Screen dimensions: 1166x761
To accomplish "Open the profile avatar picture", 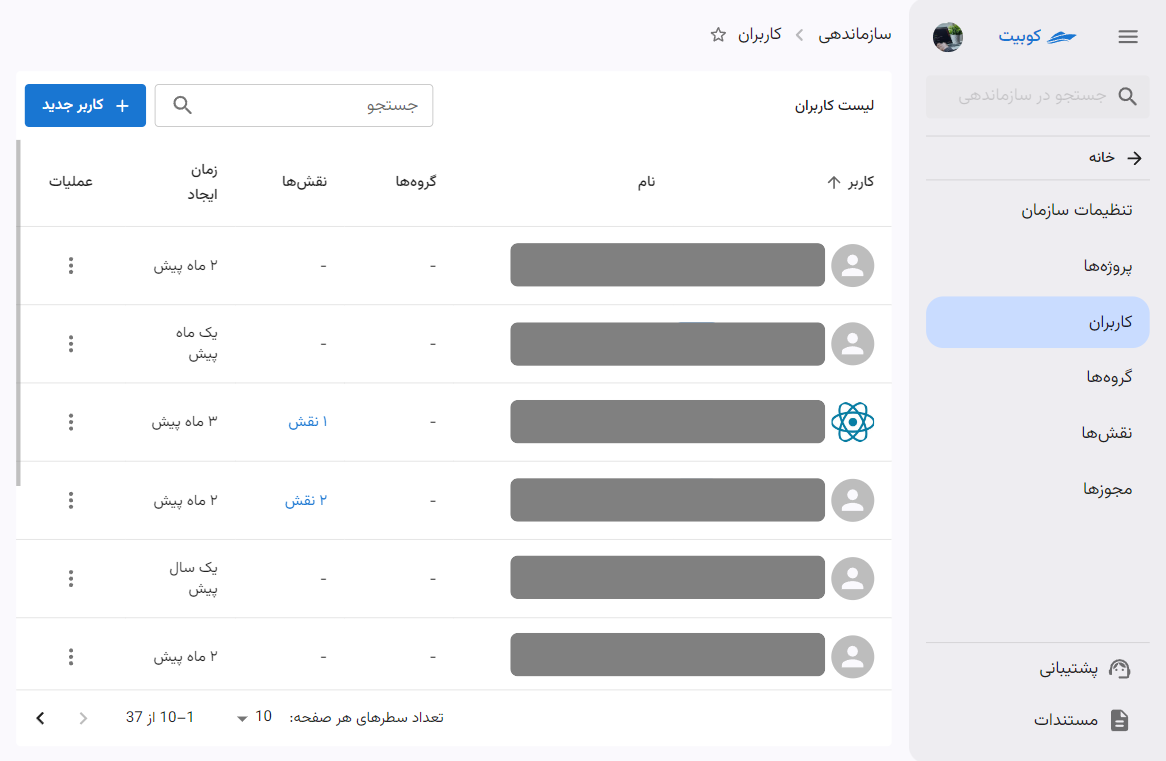I will (x=947, y=36).
